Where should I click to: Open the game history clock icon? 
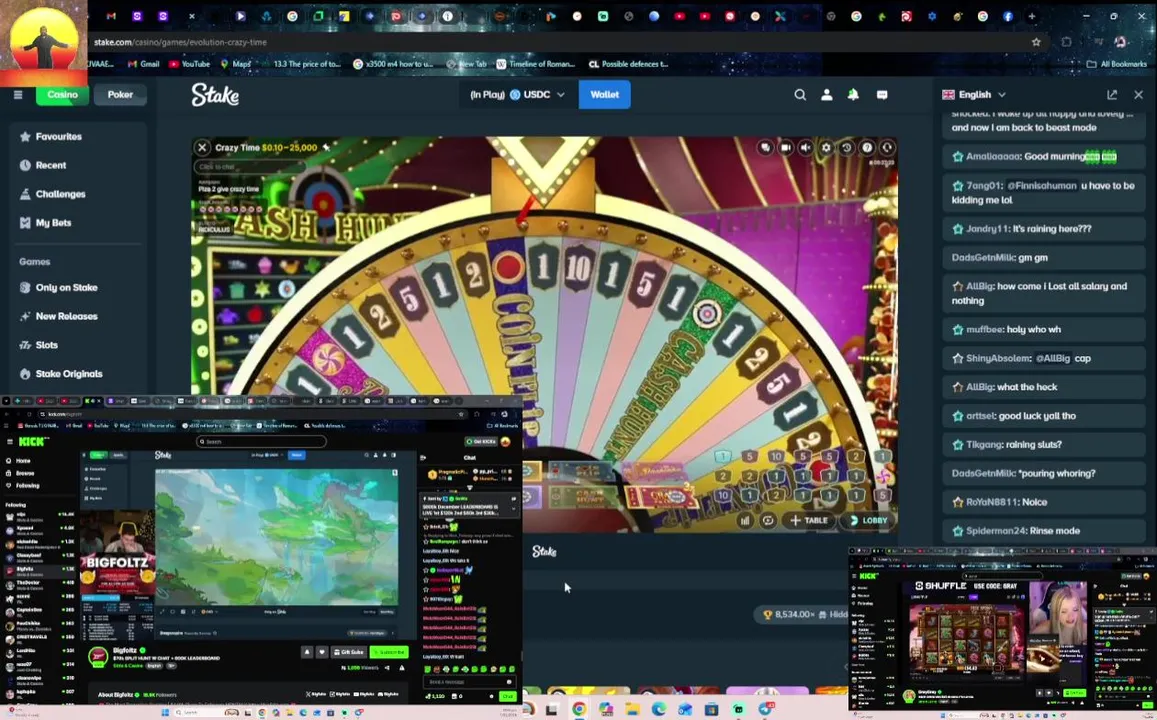[846, 148]
